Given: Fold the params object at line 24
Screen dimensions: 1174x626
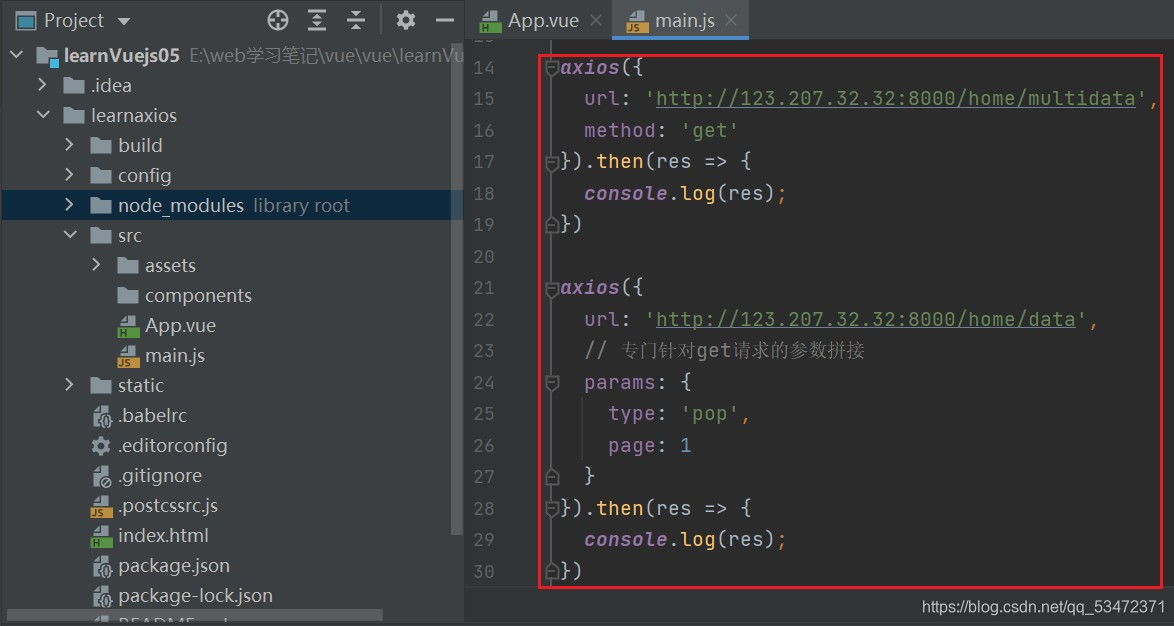Looking at the screenshot, I should click(552, 383).
